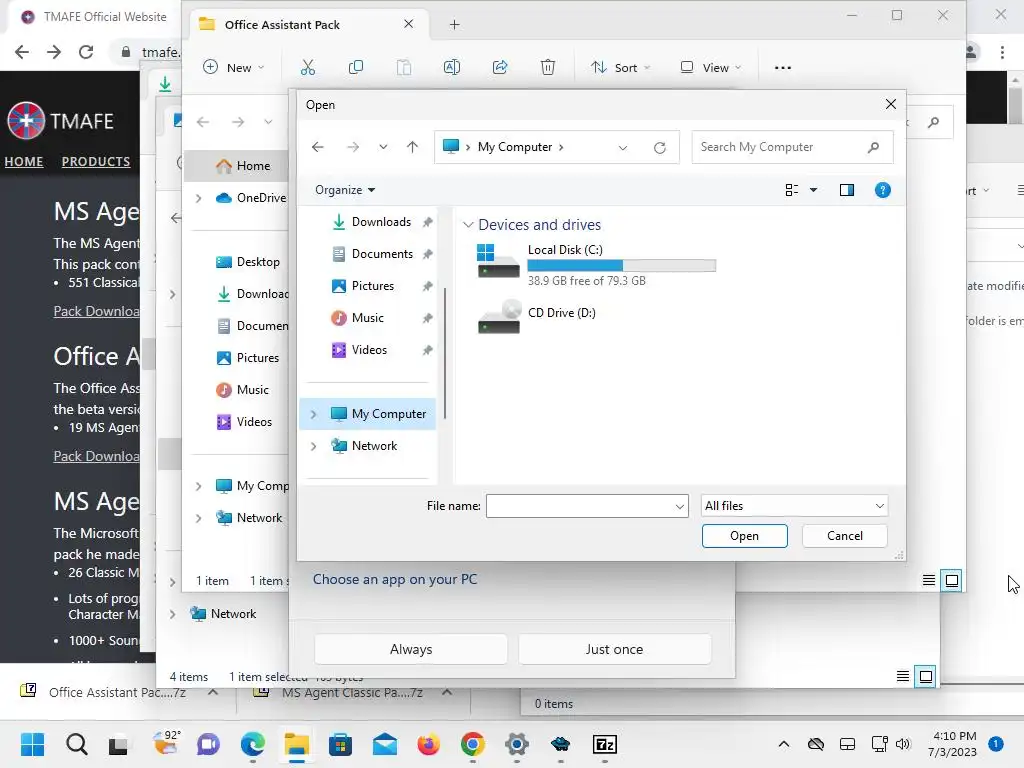Screen dimensions: 1024x768
Task: Open the Organize dropdown in Open dialog
Action: click(345, 190)
